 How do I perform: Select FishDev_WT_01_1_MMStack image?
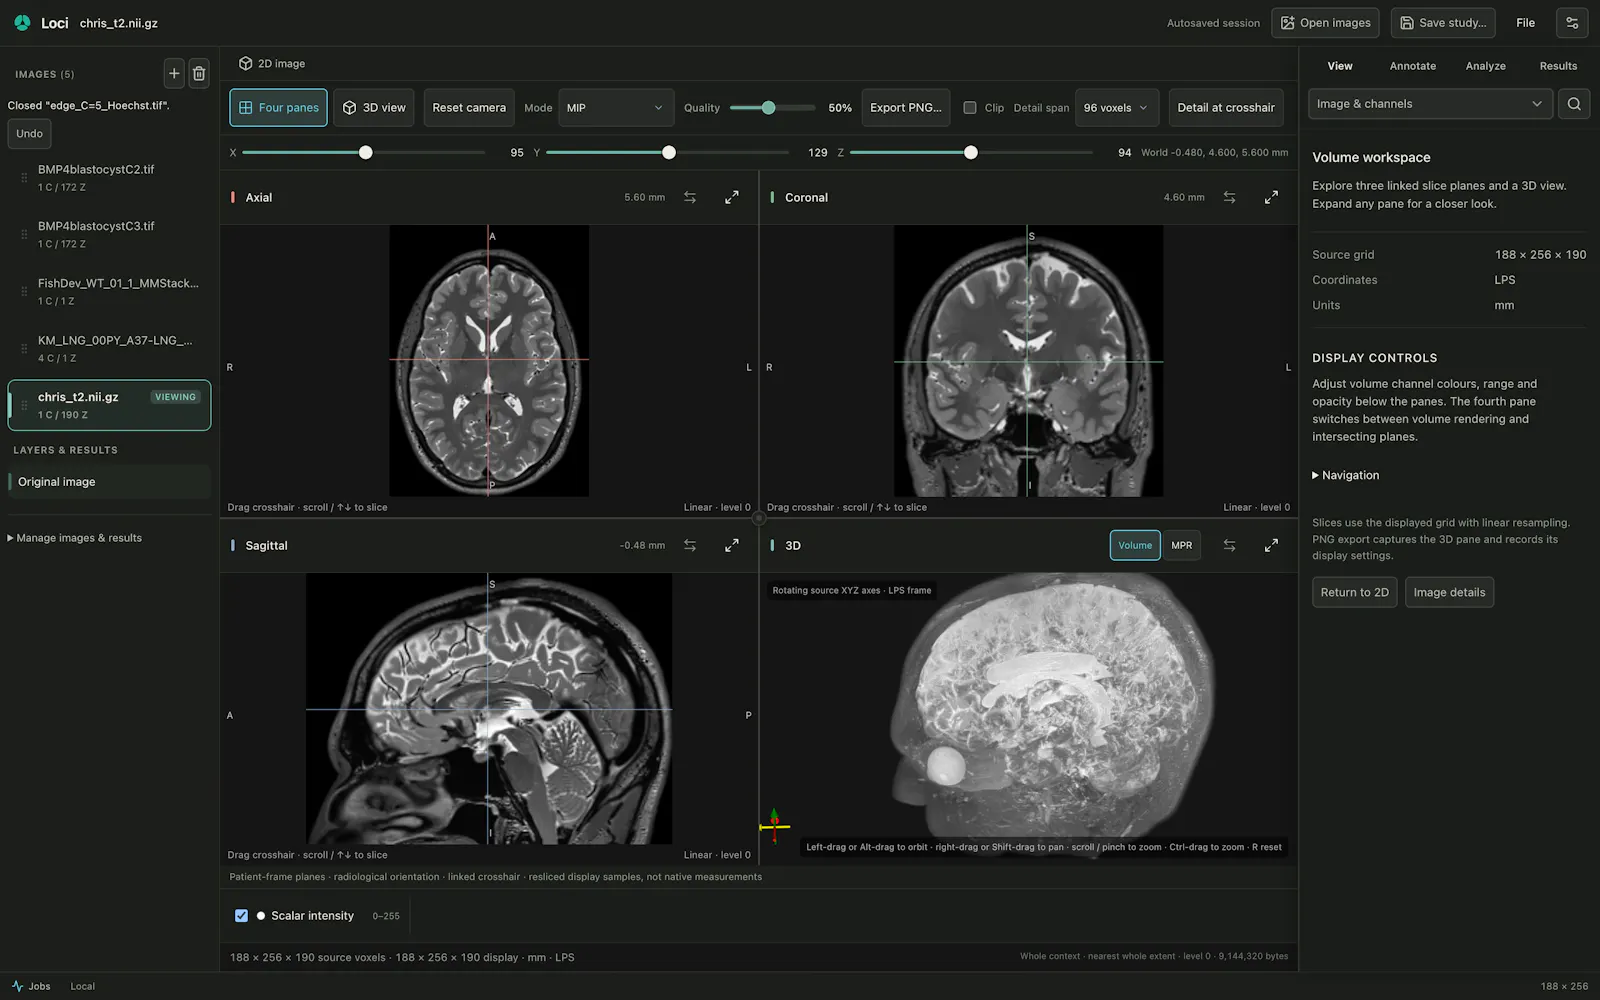pyautogui.click(x=109, y=292)
